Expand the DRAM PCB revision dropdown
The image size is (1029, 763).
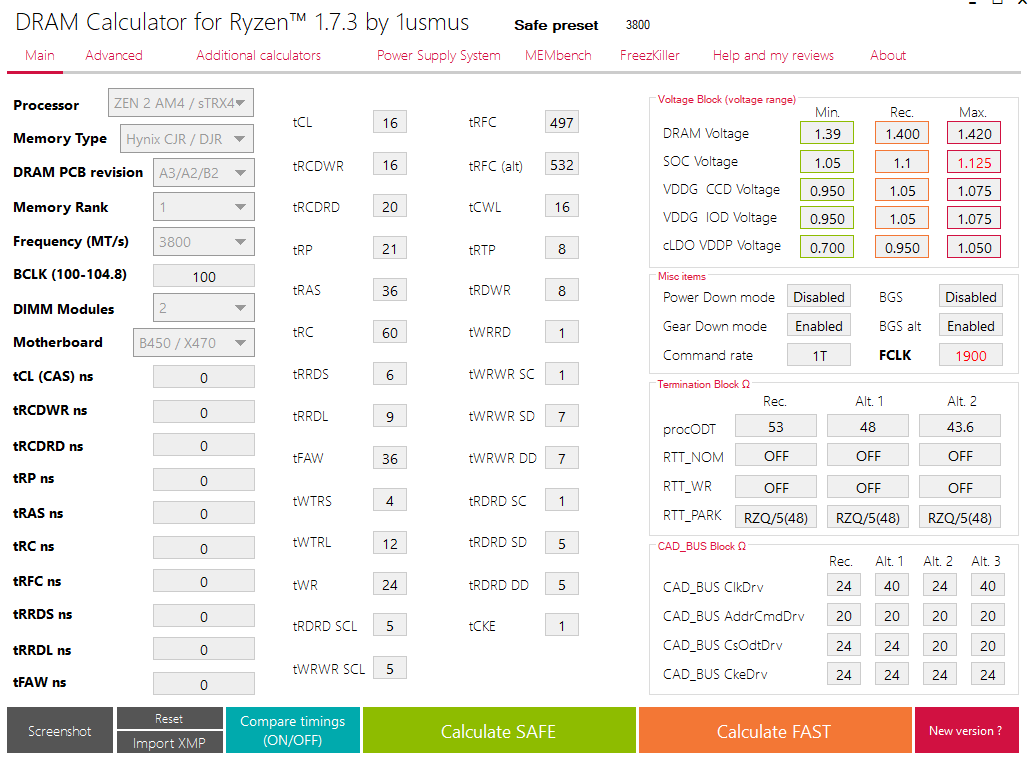pos(203,173)
